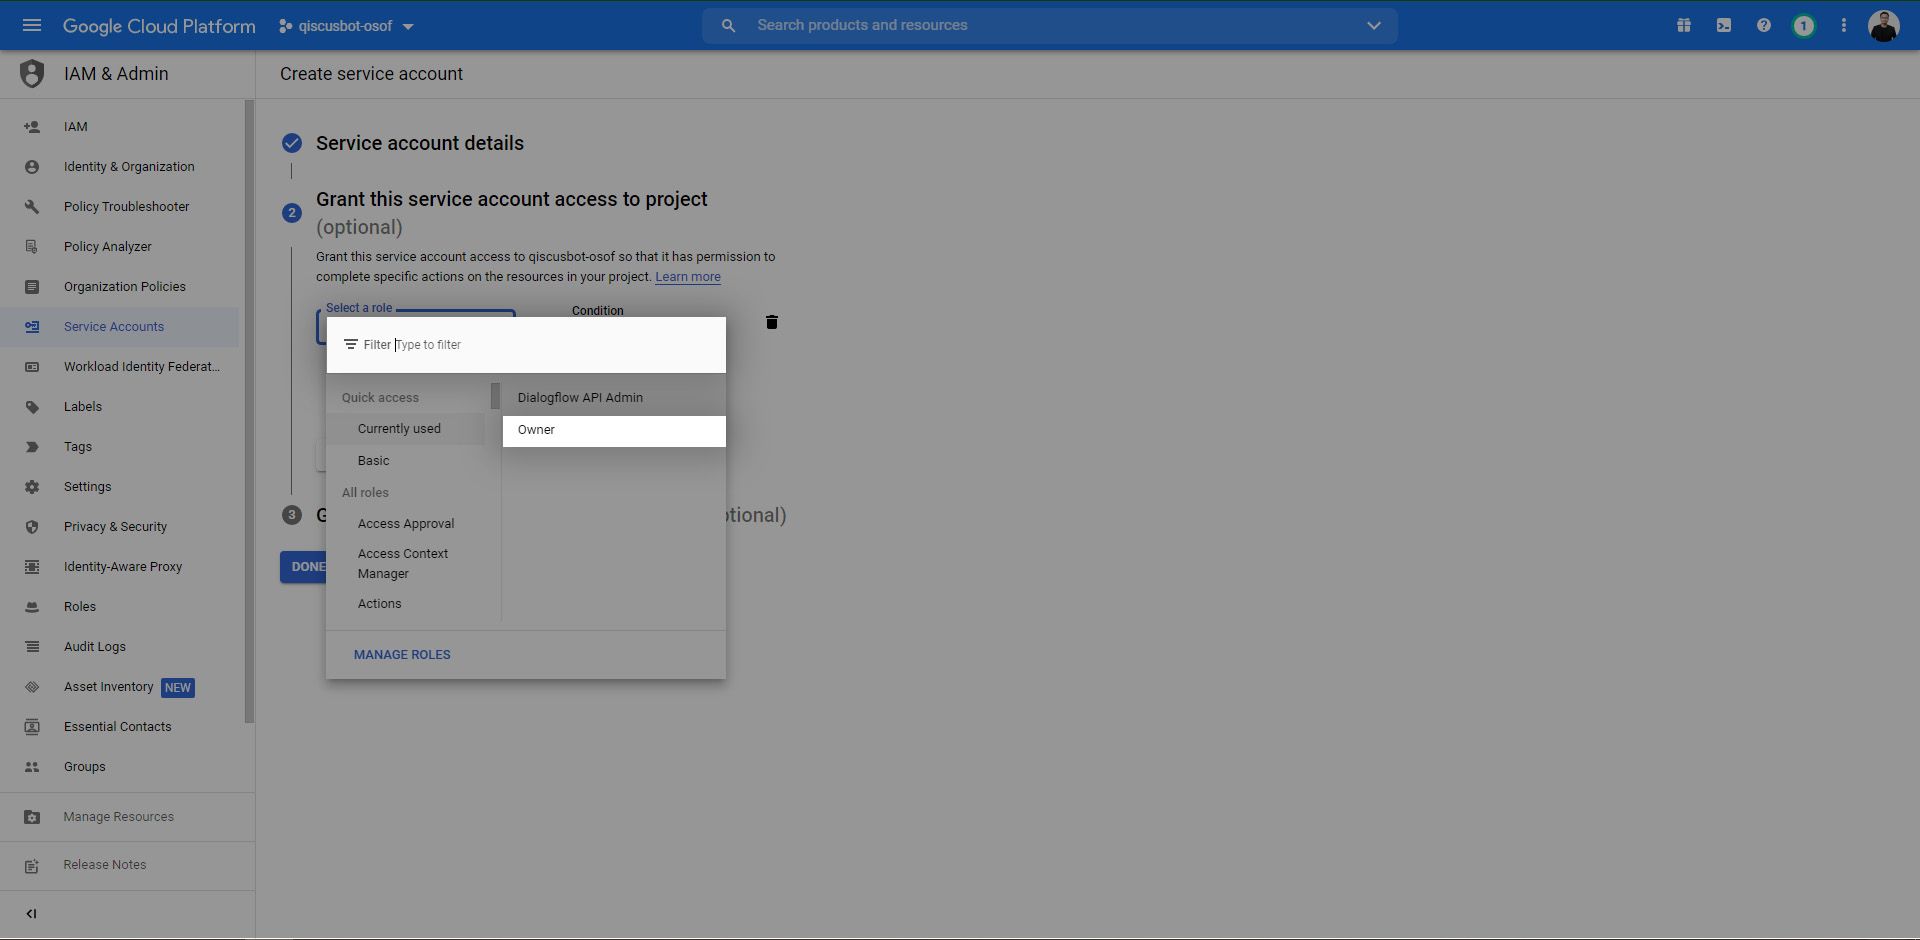
Task: Click the gift free trial icon
Action: pyautogui.click(x=1684, y=26)
